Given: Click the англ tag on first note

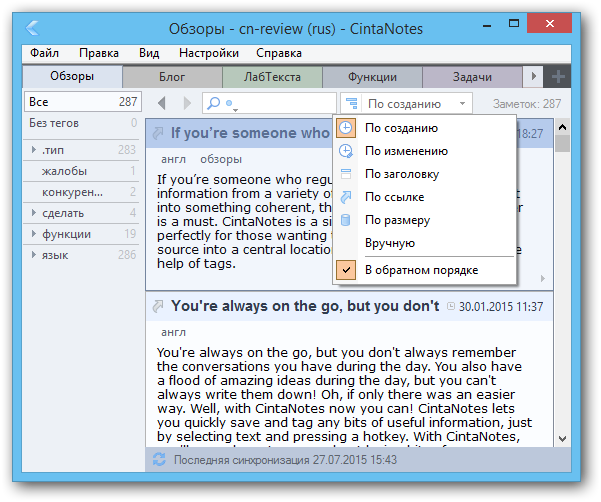Looking at the screenshot, I should [x=173, y=159].
